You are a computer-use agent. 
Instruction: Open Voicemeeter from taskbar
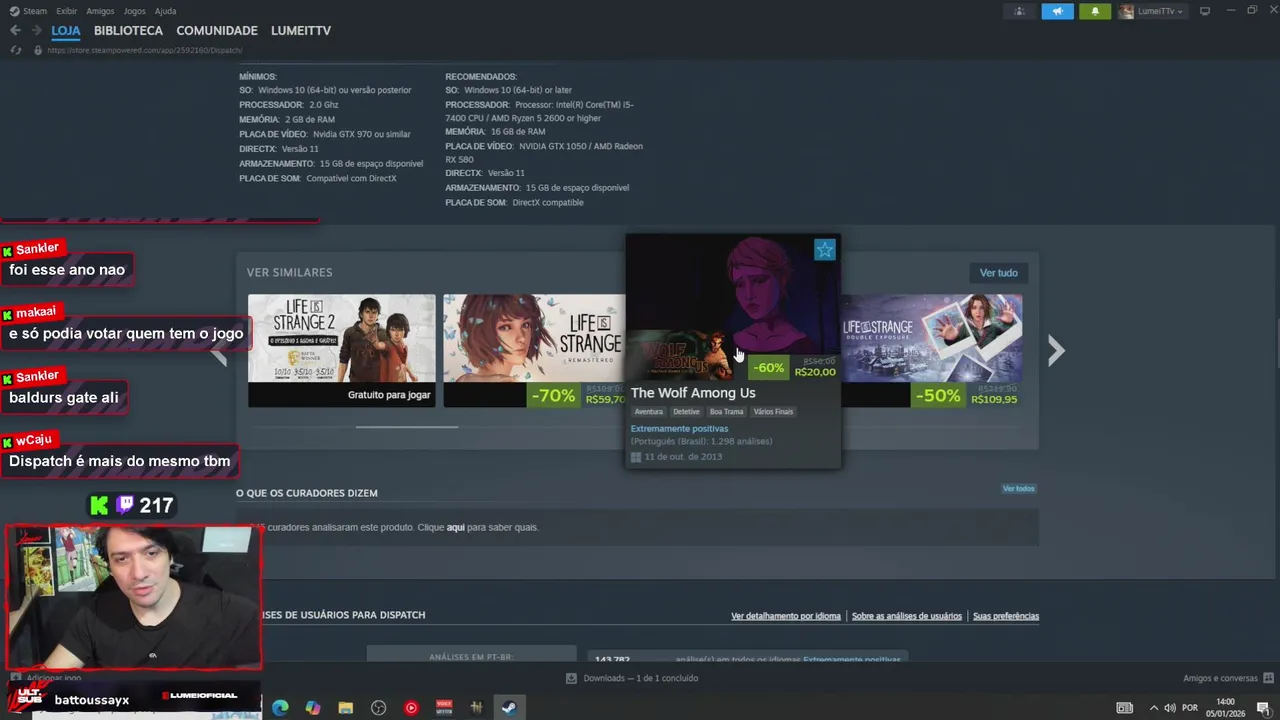coord(444,708)
